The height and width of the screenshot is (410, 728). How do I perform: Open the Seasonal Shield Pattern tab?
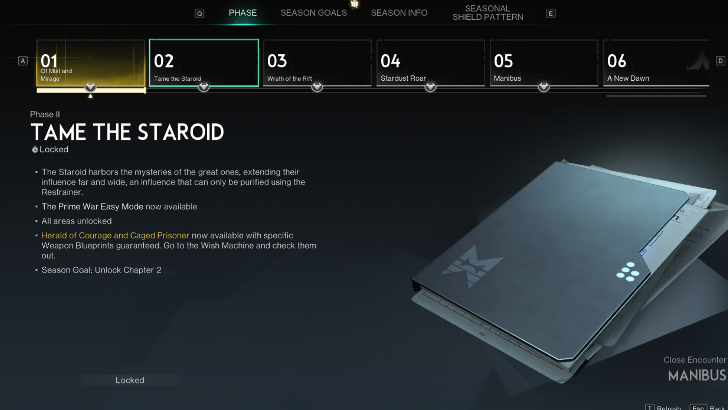pos(488,13)
